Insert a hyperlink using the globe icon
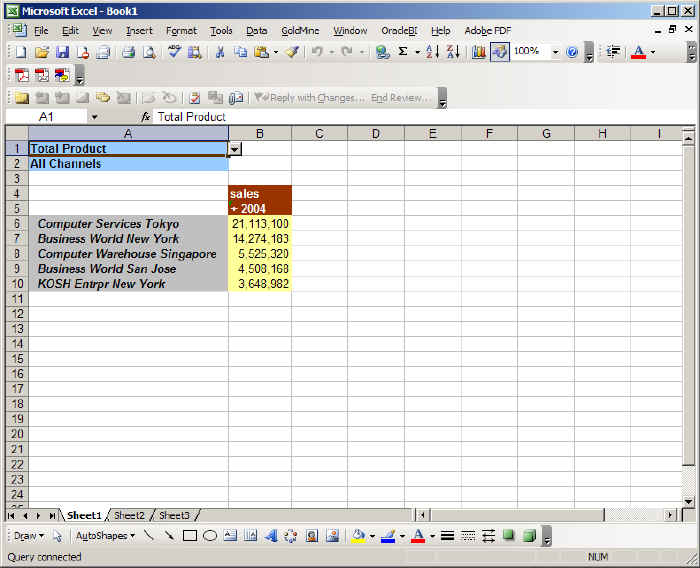The height and width of the screenshot is (568, 700). [x=382, y=52]
